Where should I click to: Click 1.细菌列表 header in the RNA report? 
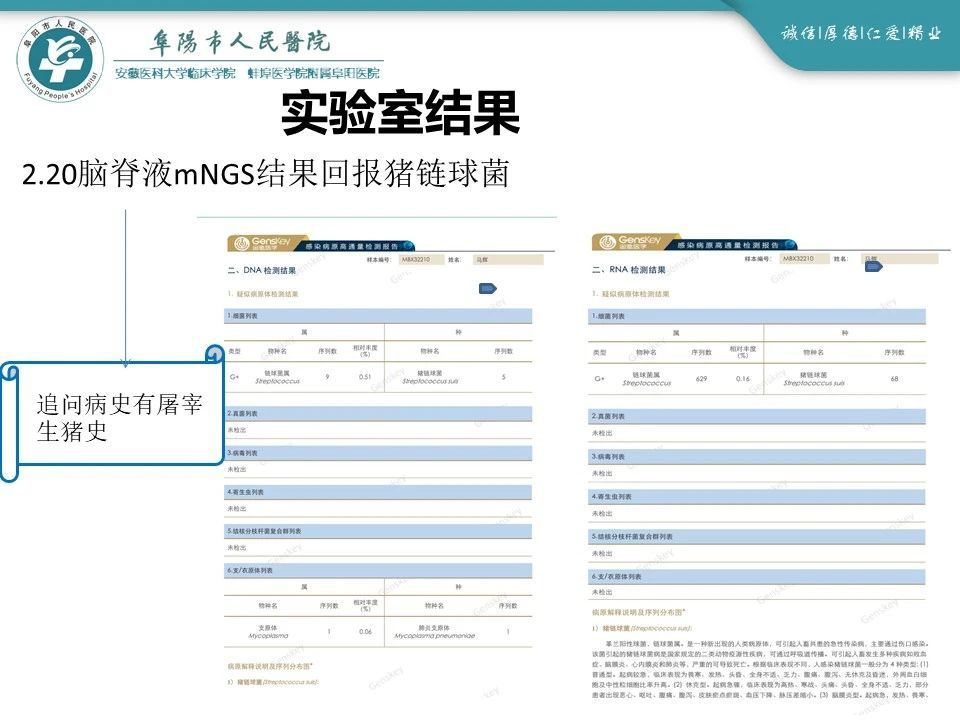tap(757, 317)
